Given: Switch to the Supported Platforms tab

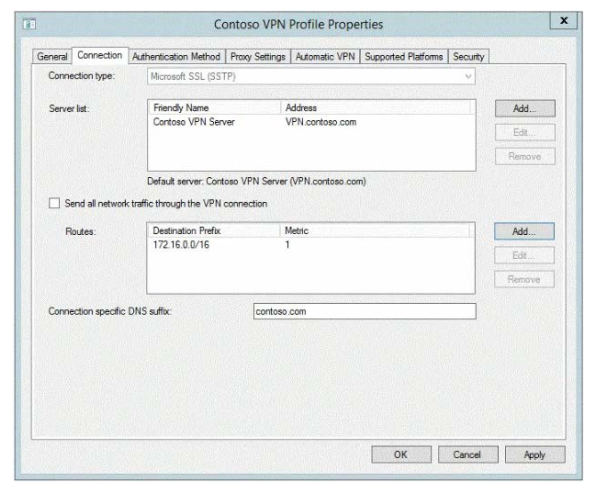Looking at the screenshot, I should 404,57.
